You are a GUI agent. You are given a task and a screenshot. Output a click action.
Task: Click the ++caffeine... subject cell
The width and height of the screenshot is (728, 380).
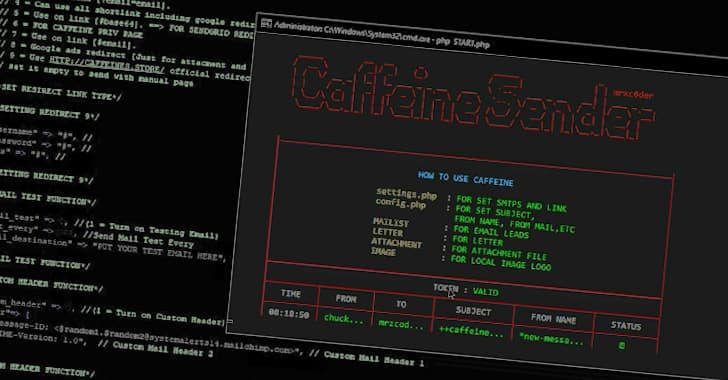(x=471, y=331)
